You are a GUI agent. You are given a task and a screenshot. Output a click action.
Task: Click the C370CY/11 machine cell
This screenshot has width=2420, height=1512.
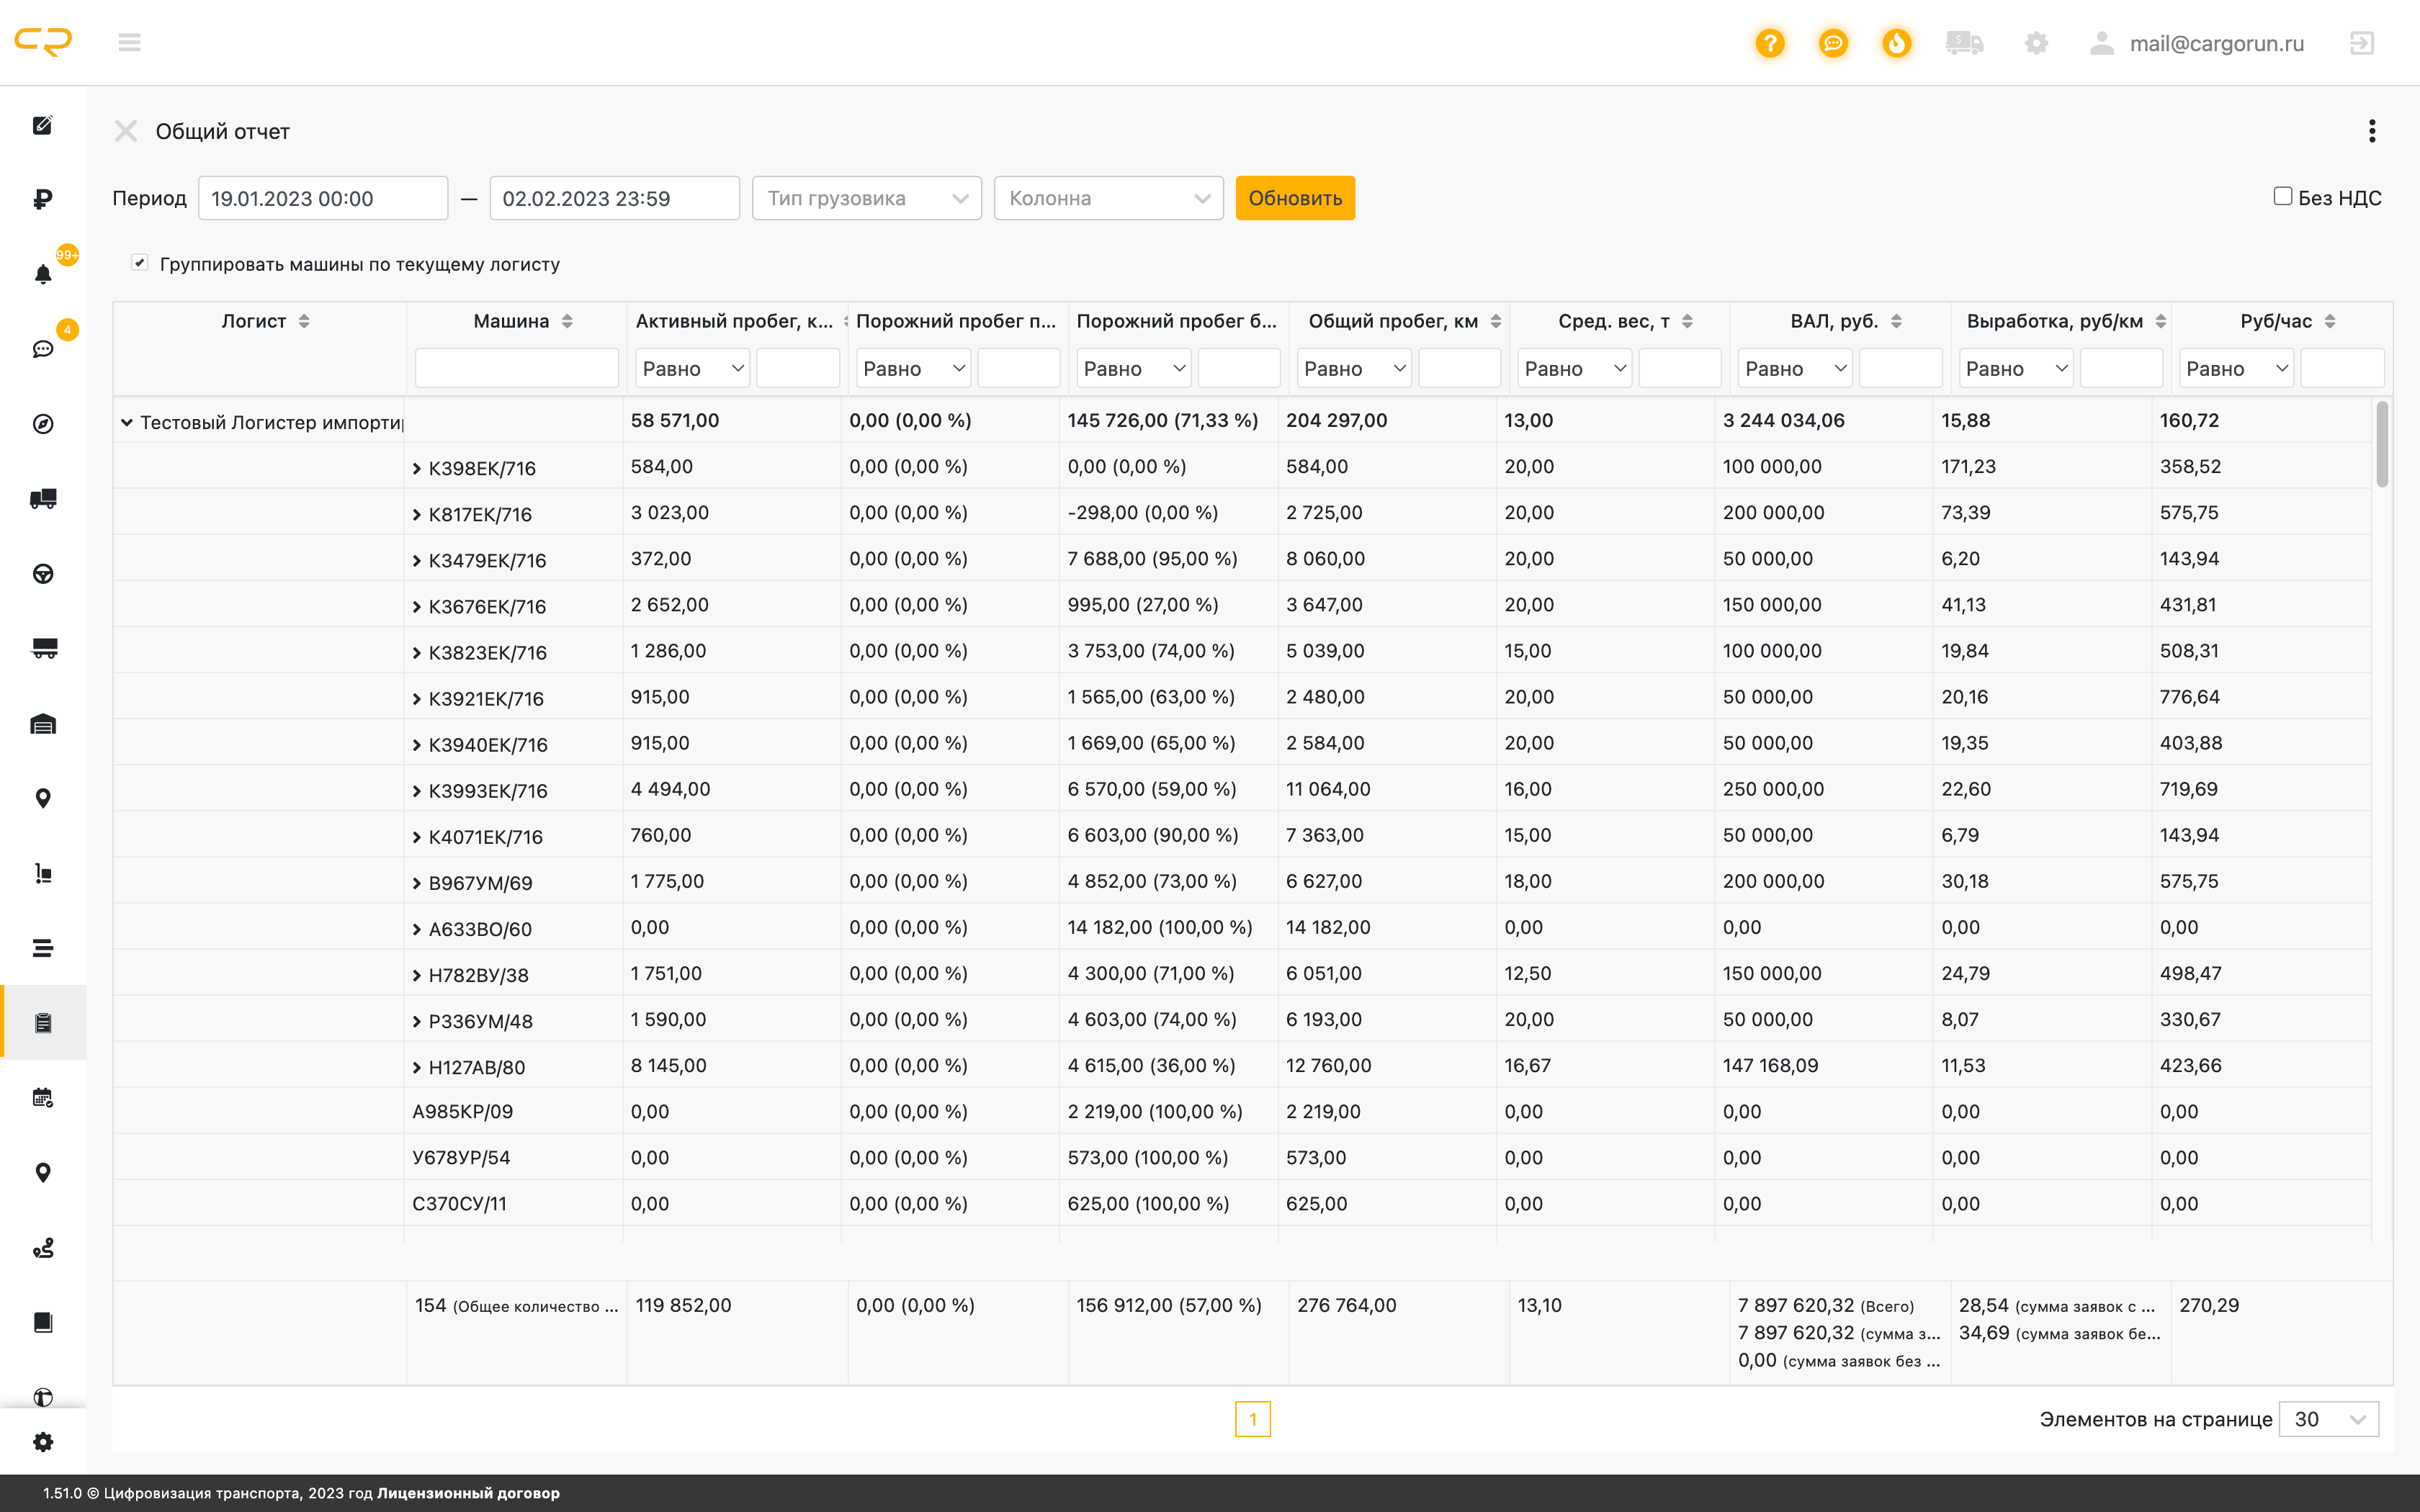tap(513, 1204)
